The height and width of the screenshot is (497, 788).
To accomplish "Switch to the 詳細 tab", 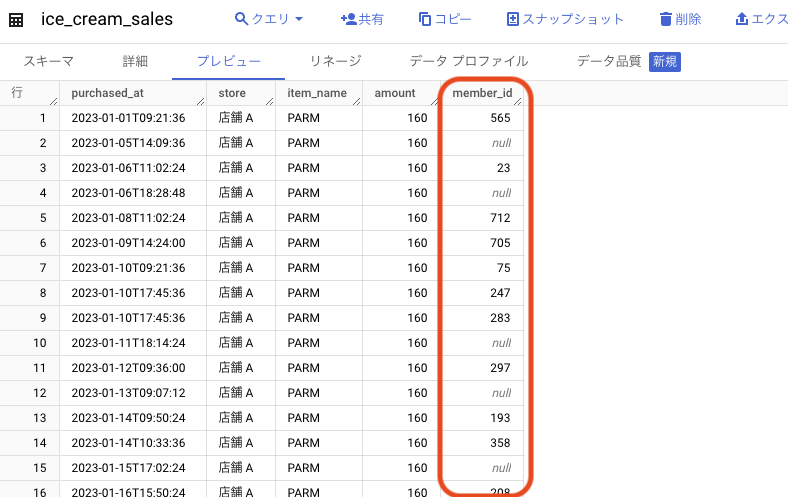I will click(x=135, y=61).
